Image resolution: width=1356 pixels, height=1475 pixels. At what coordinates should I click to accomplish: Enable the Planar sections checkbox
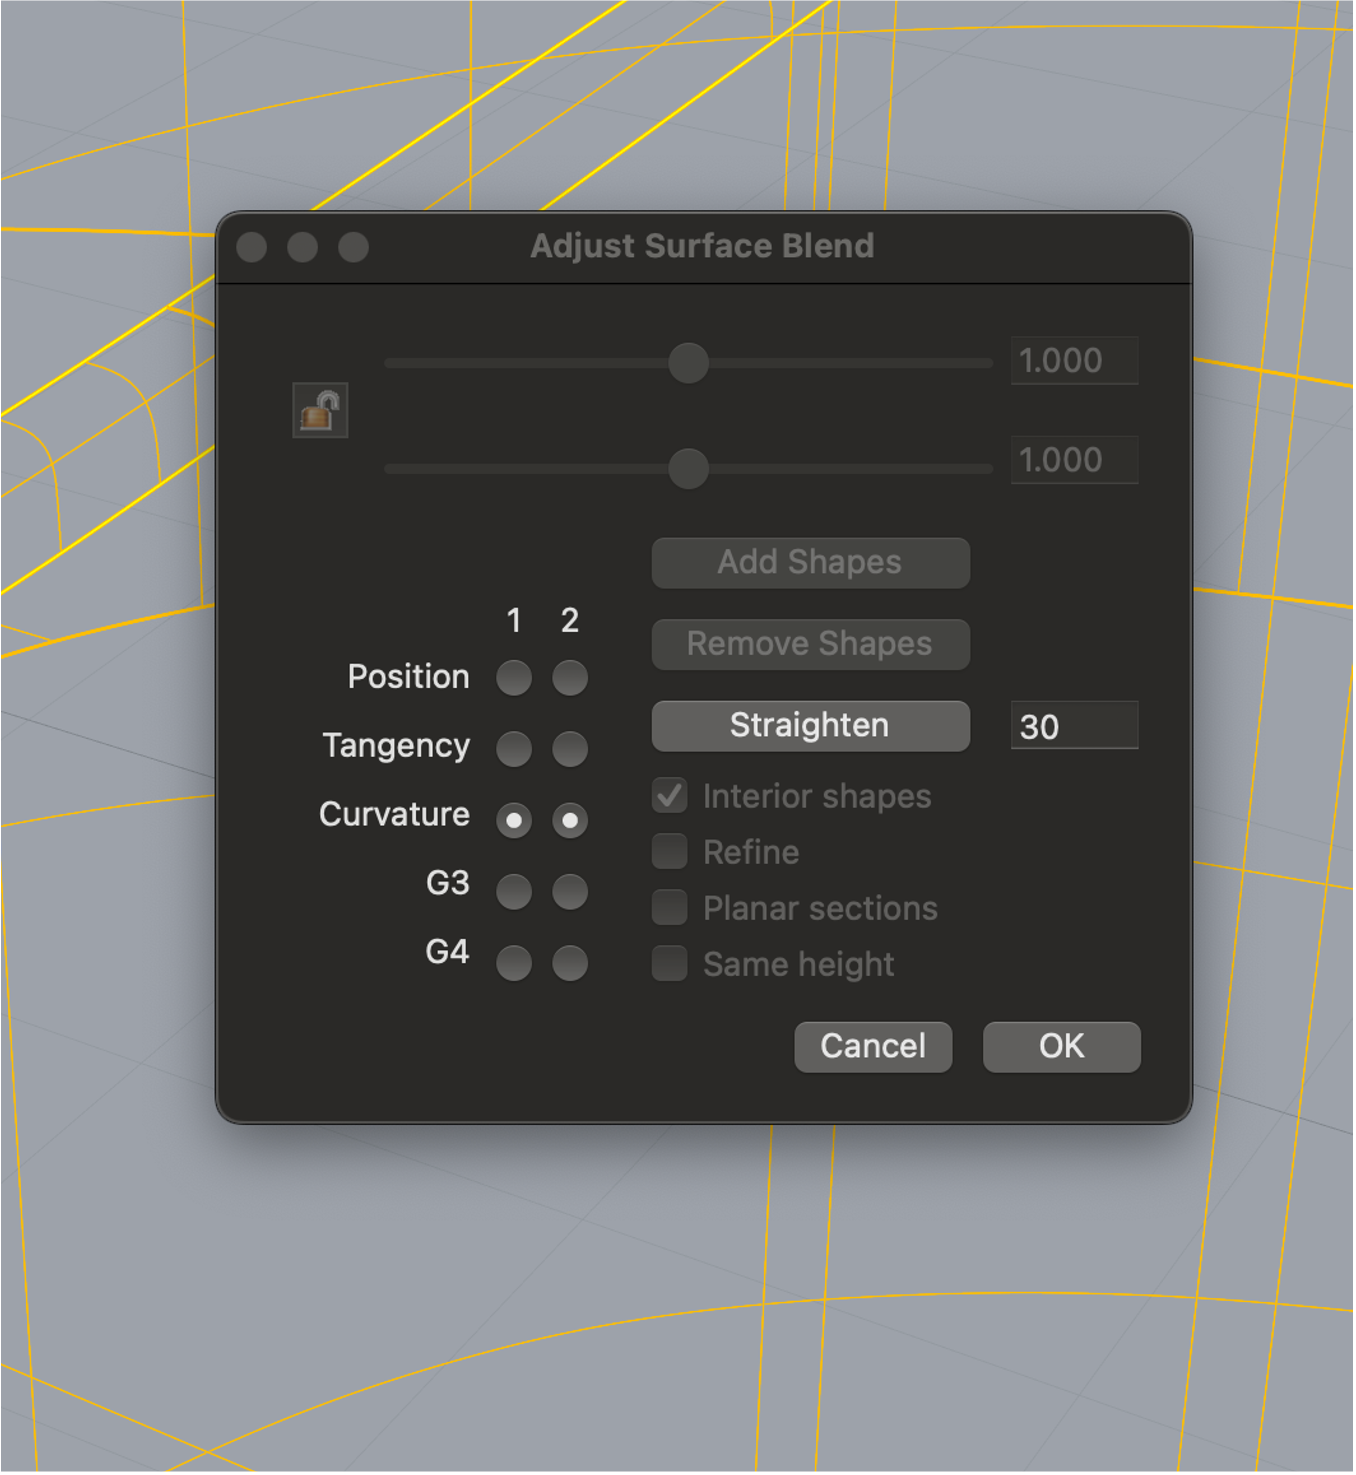point(670,908)
